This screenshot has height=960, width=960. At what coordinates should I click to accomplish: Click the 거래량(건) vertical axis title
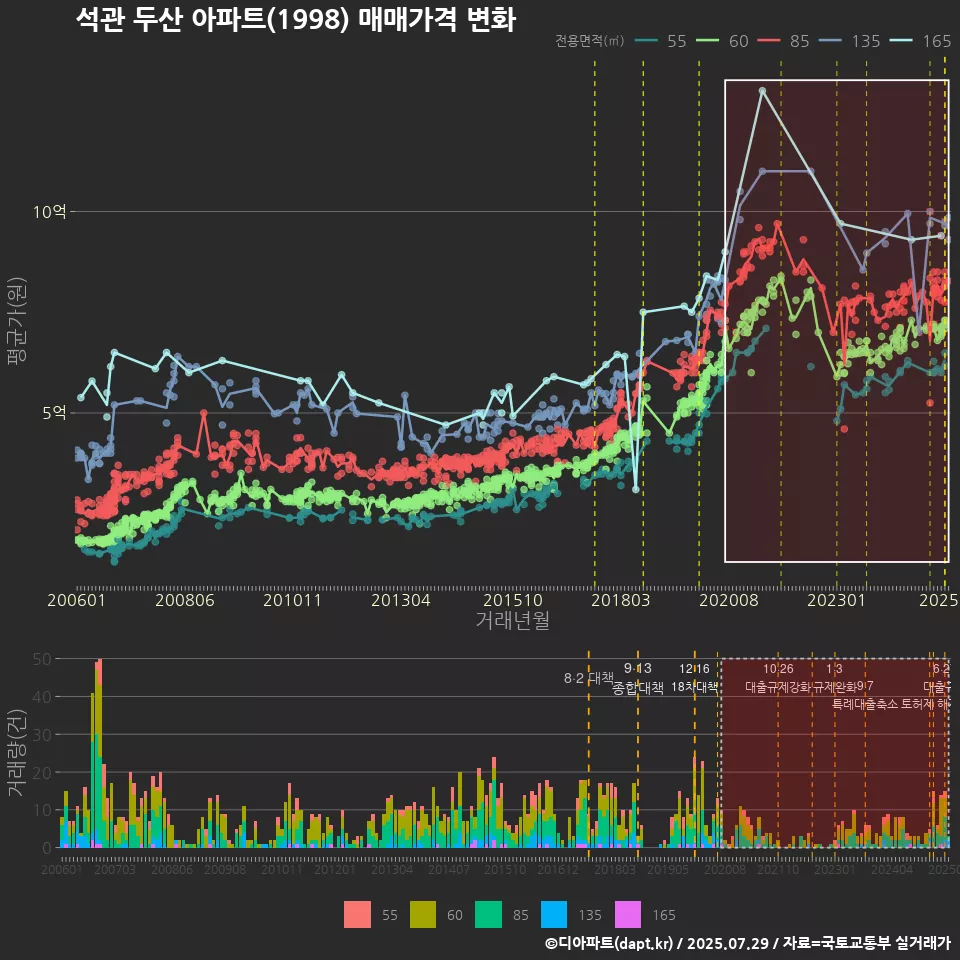(x=16, y=753)
